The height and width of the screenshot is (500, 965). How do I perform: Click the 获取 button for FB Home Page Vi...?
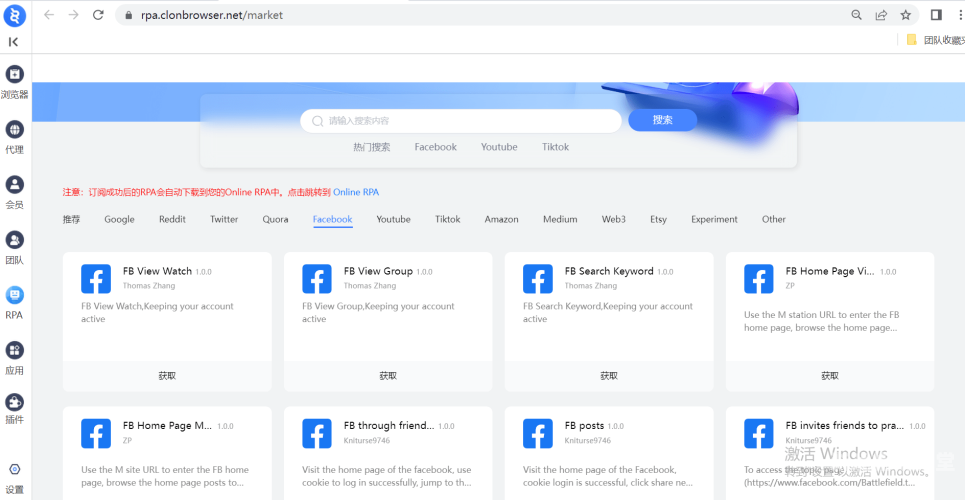(830, 376)
